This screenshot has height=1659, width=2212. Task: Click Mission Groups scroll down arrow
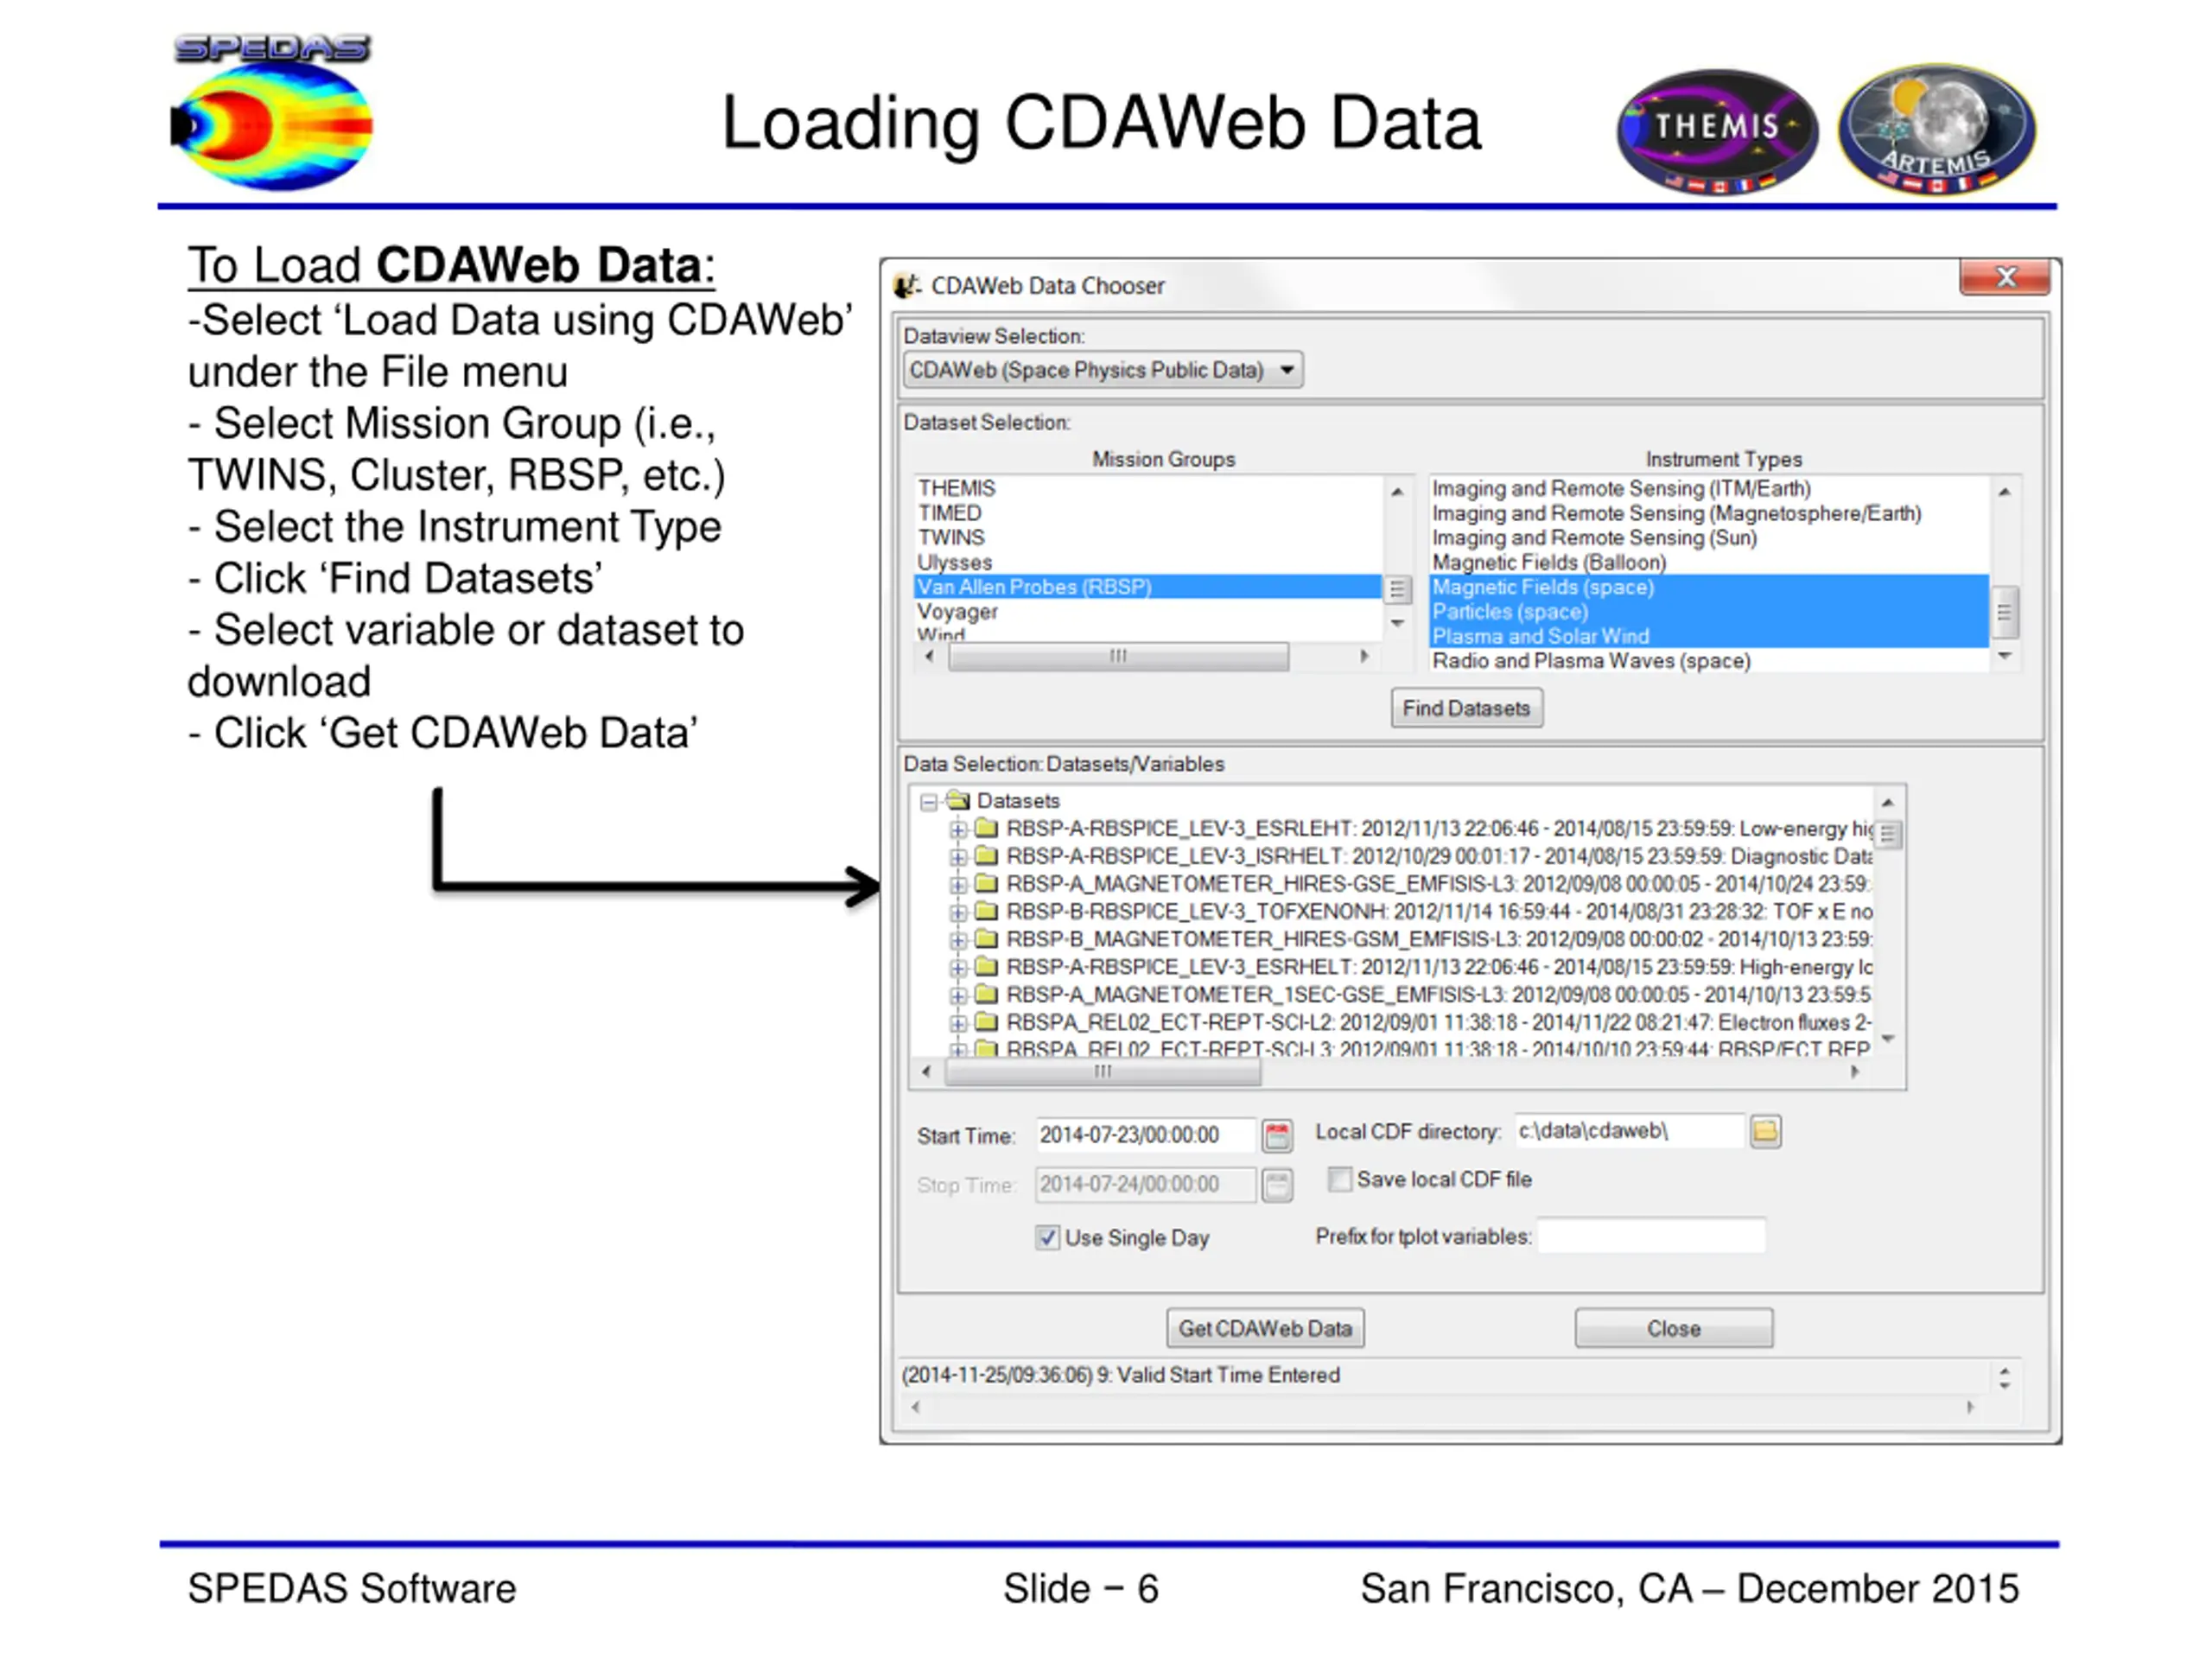point(1397,623)
